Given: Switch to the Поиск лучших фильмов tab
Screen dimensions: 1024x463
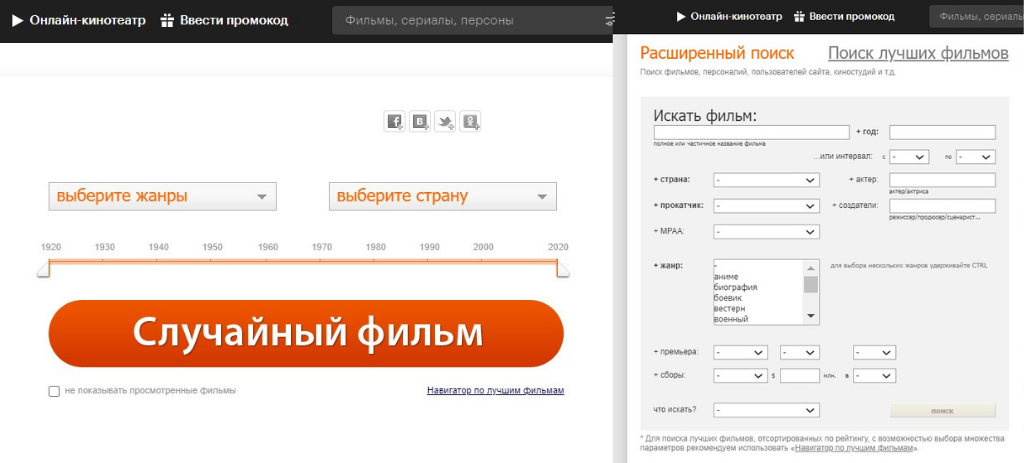Looking at the screenshot, I should pos(918,53).
